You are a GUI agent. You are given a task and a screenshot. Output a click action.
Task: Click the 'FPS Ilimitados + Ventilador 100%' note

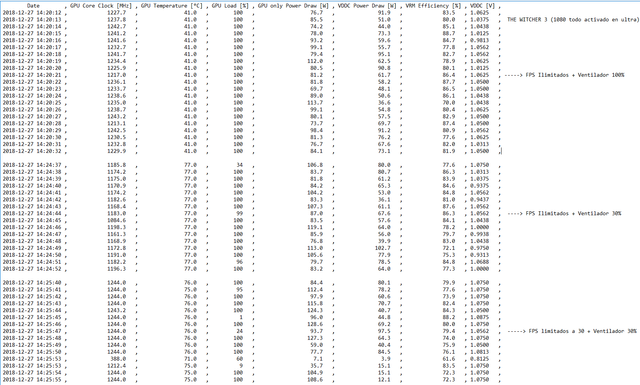pos(575,75)
